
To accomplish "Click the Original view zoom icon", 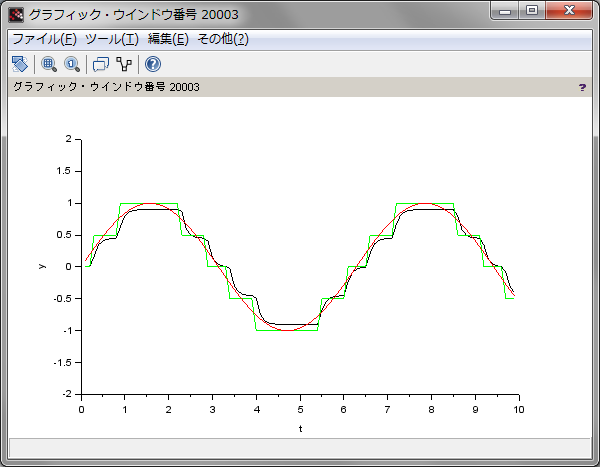I will click(72, 64).
